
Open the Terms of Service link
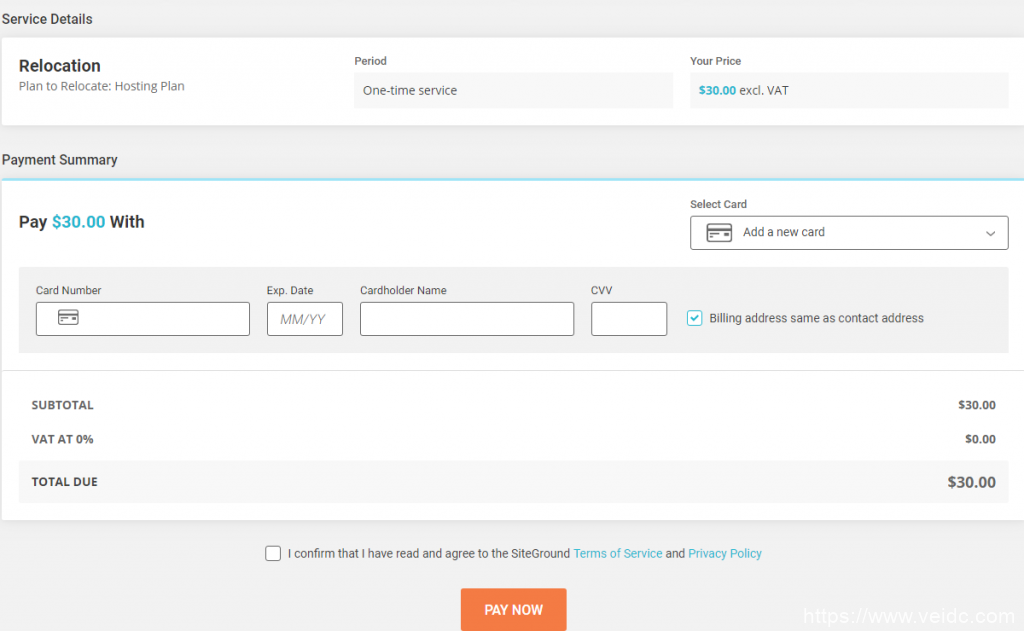point(617,554)
